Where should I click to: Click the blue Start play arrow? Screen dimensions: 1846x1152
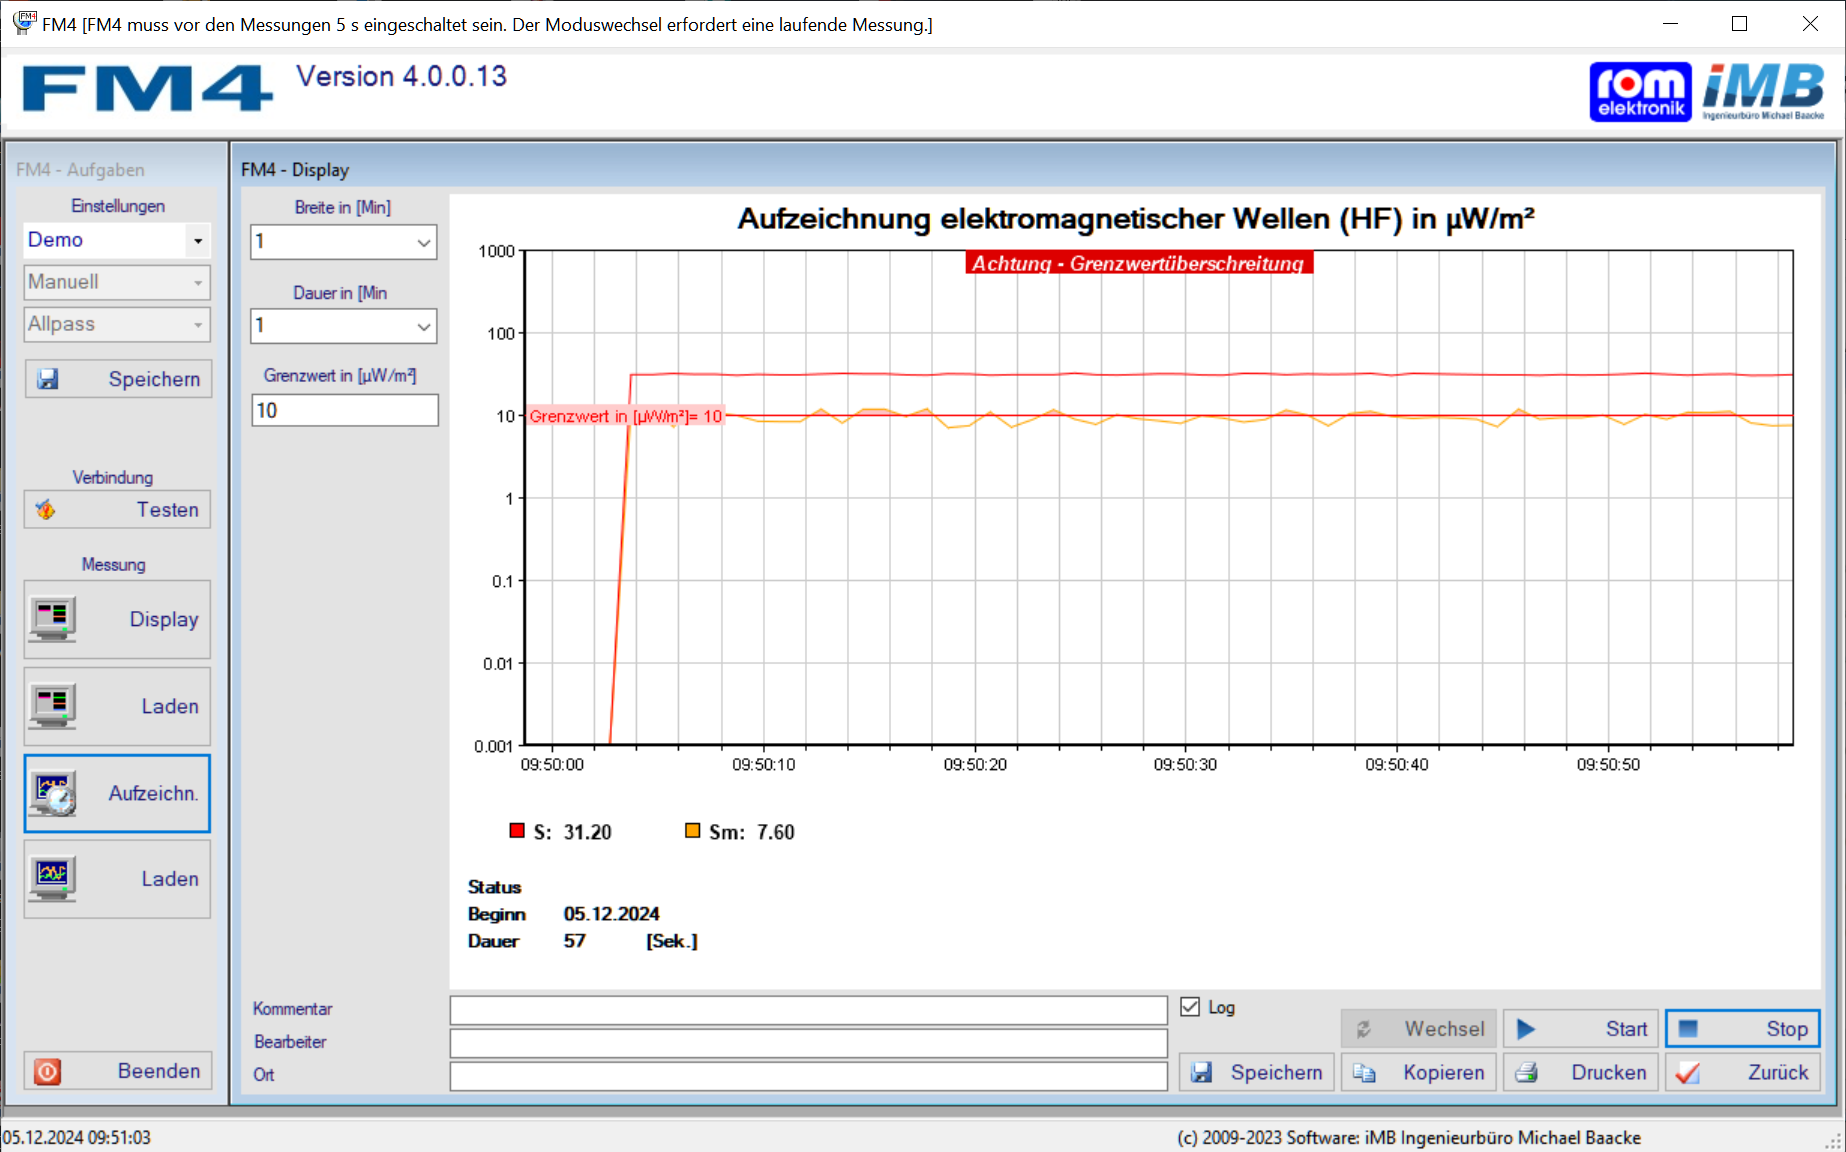coord(1526,1029)
